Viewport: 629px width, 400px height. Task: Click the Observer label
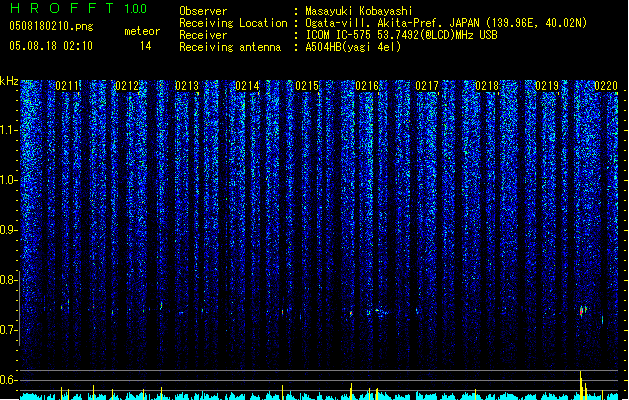203,11
